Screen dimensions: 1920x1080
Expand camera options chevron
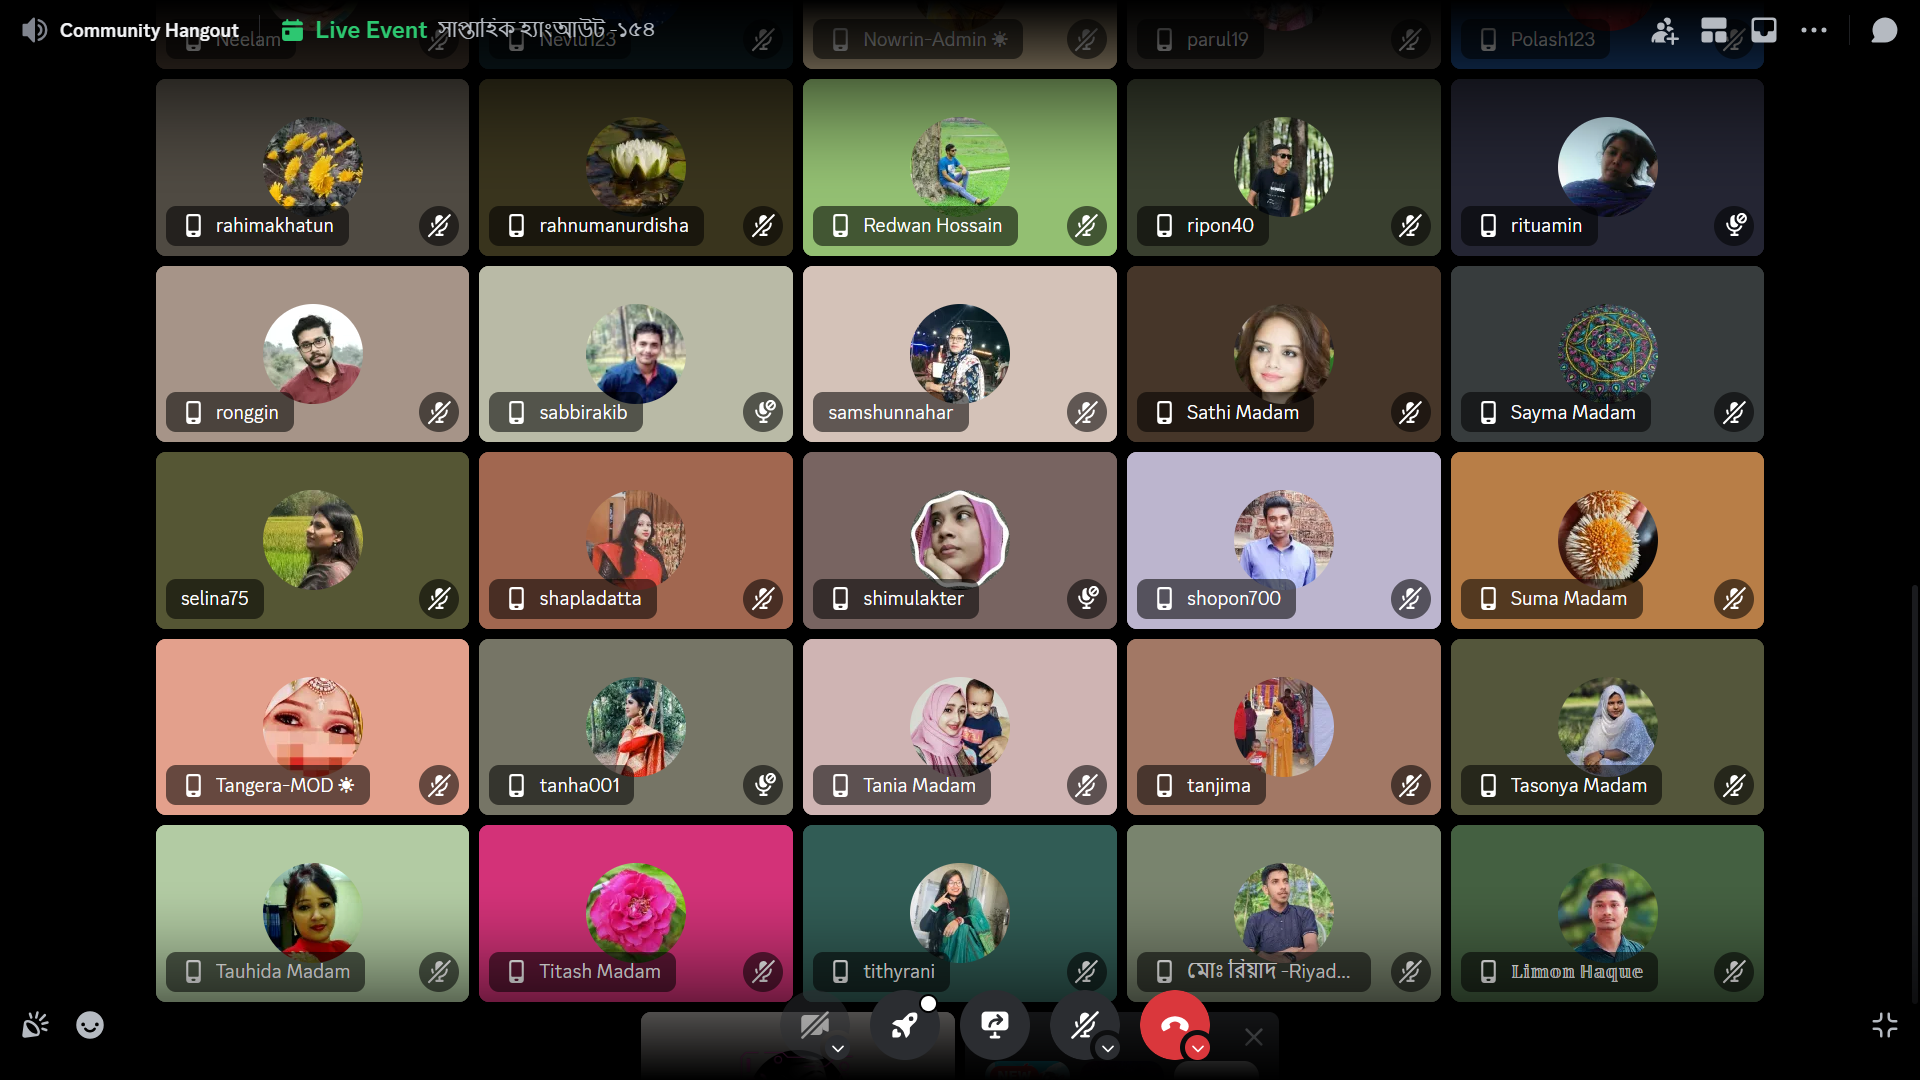(x=838, y=1049)
